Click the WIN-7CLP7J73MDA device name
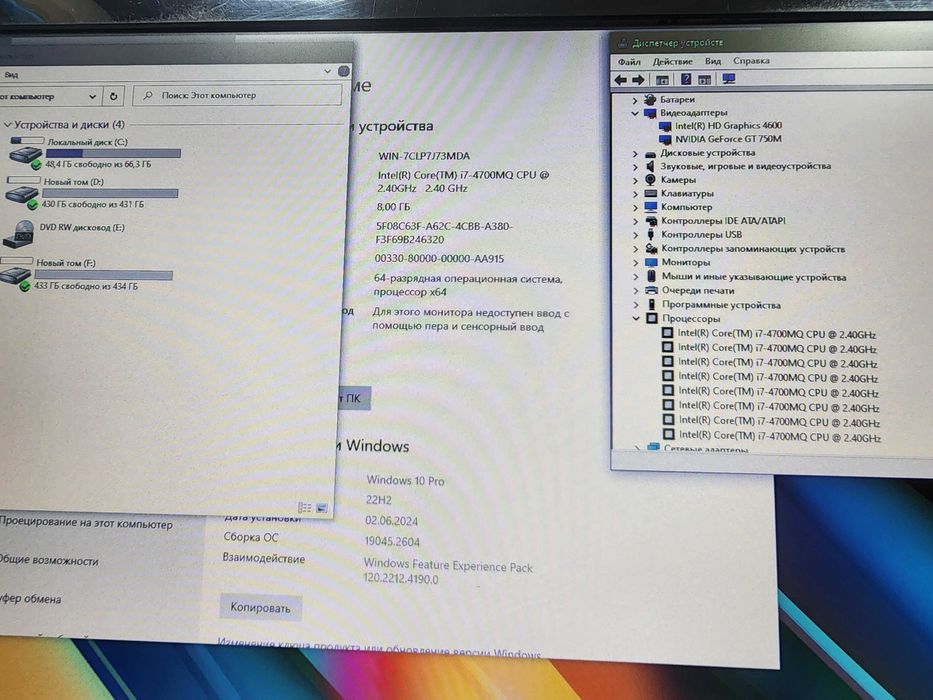The width and height of the screenshot is (933, 700). pos(424,156)
